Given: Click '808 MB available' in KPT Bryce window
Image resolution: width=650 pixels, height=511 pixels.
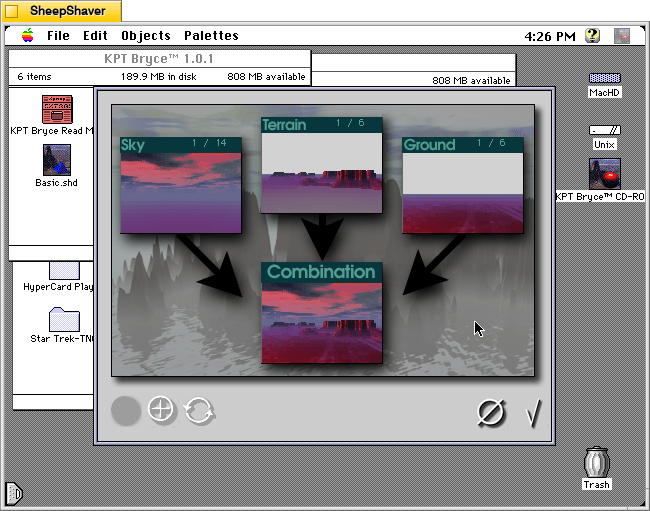Looking at the screenshot, I should [266, 77].
